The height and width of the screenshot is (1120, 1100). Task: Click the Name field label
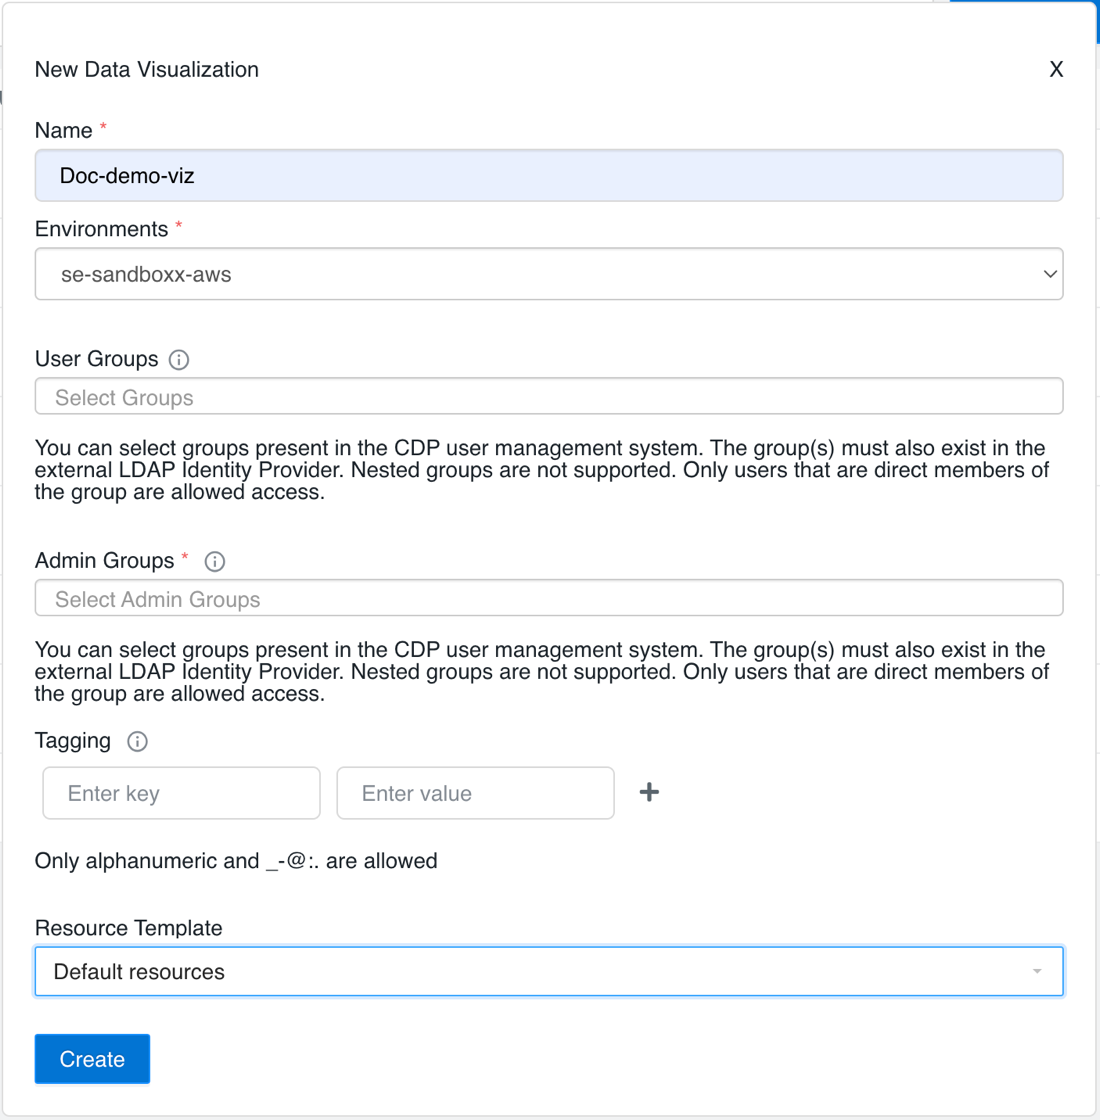[63, 131]
